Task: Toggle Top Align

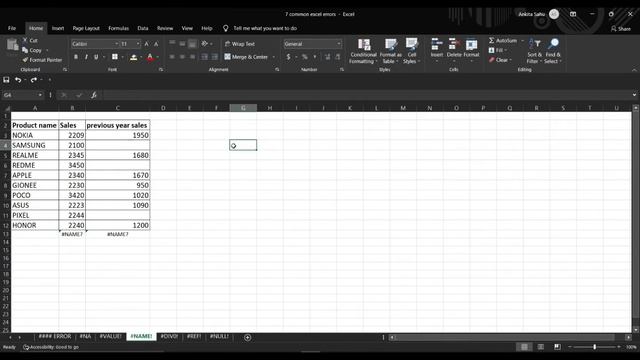Action: pyautogui.click(x=172, y=43)
